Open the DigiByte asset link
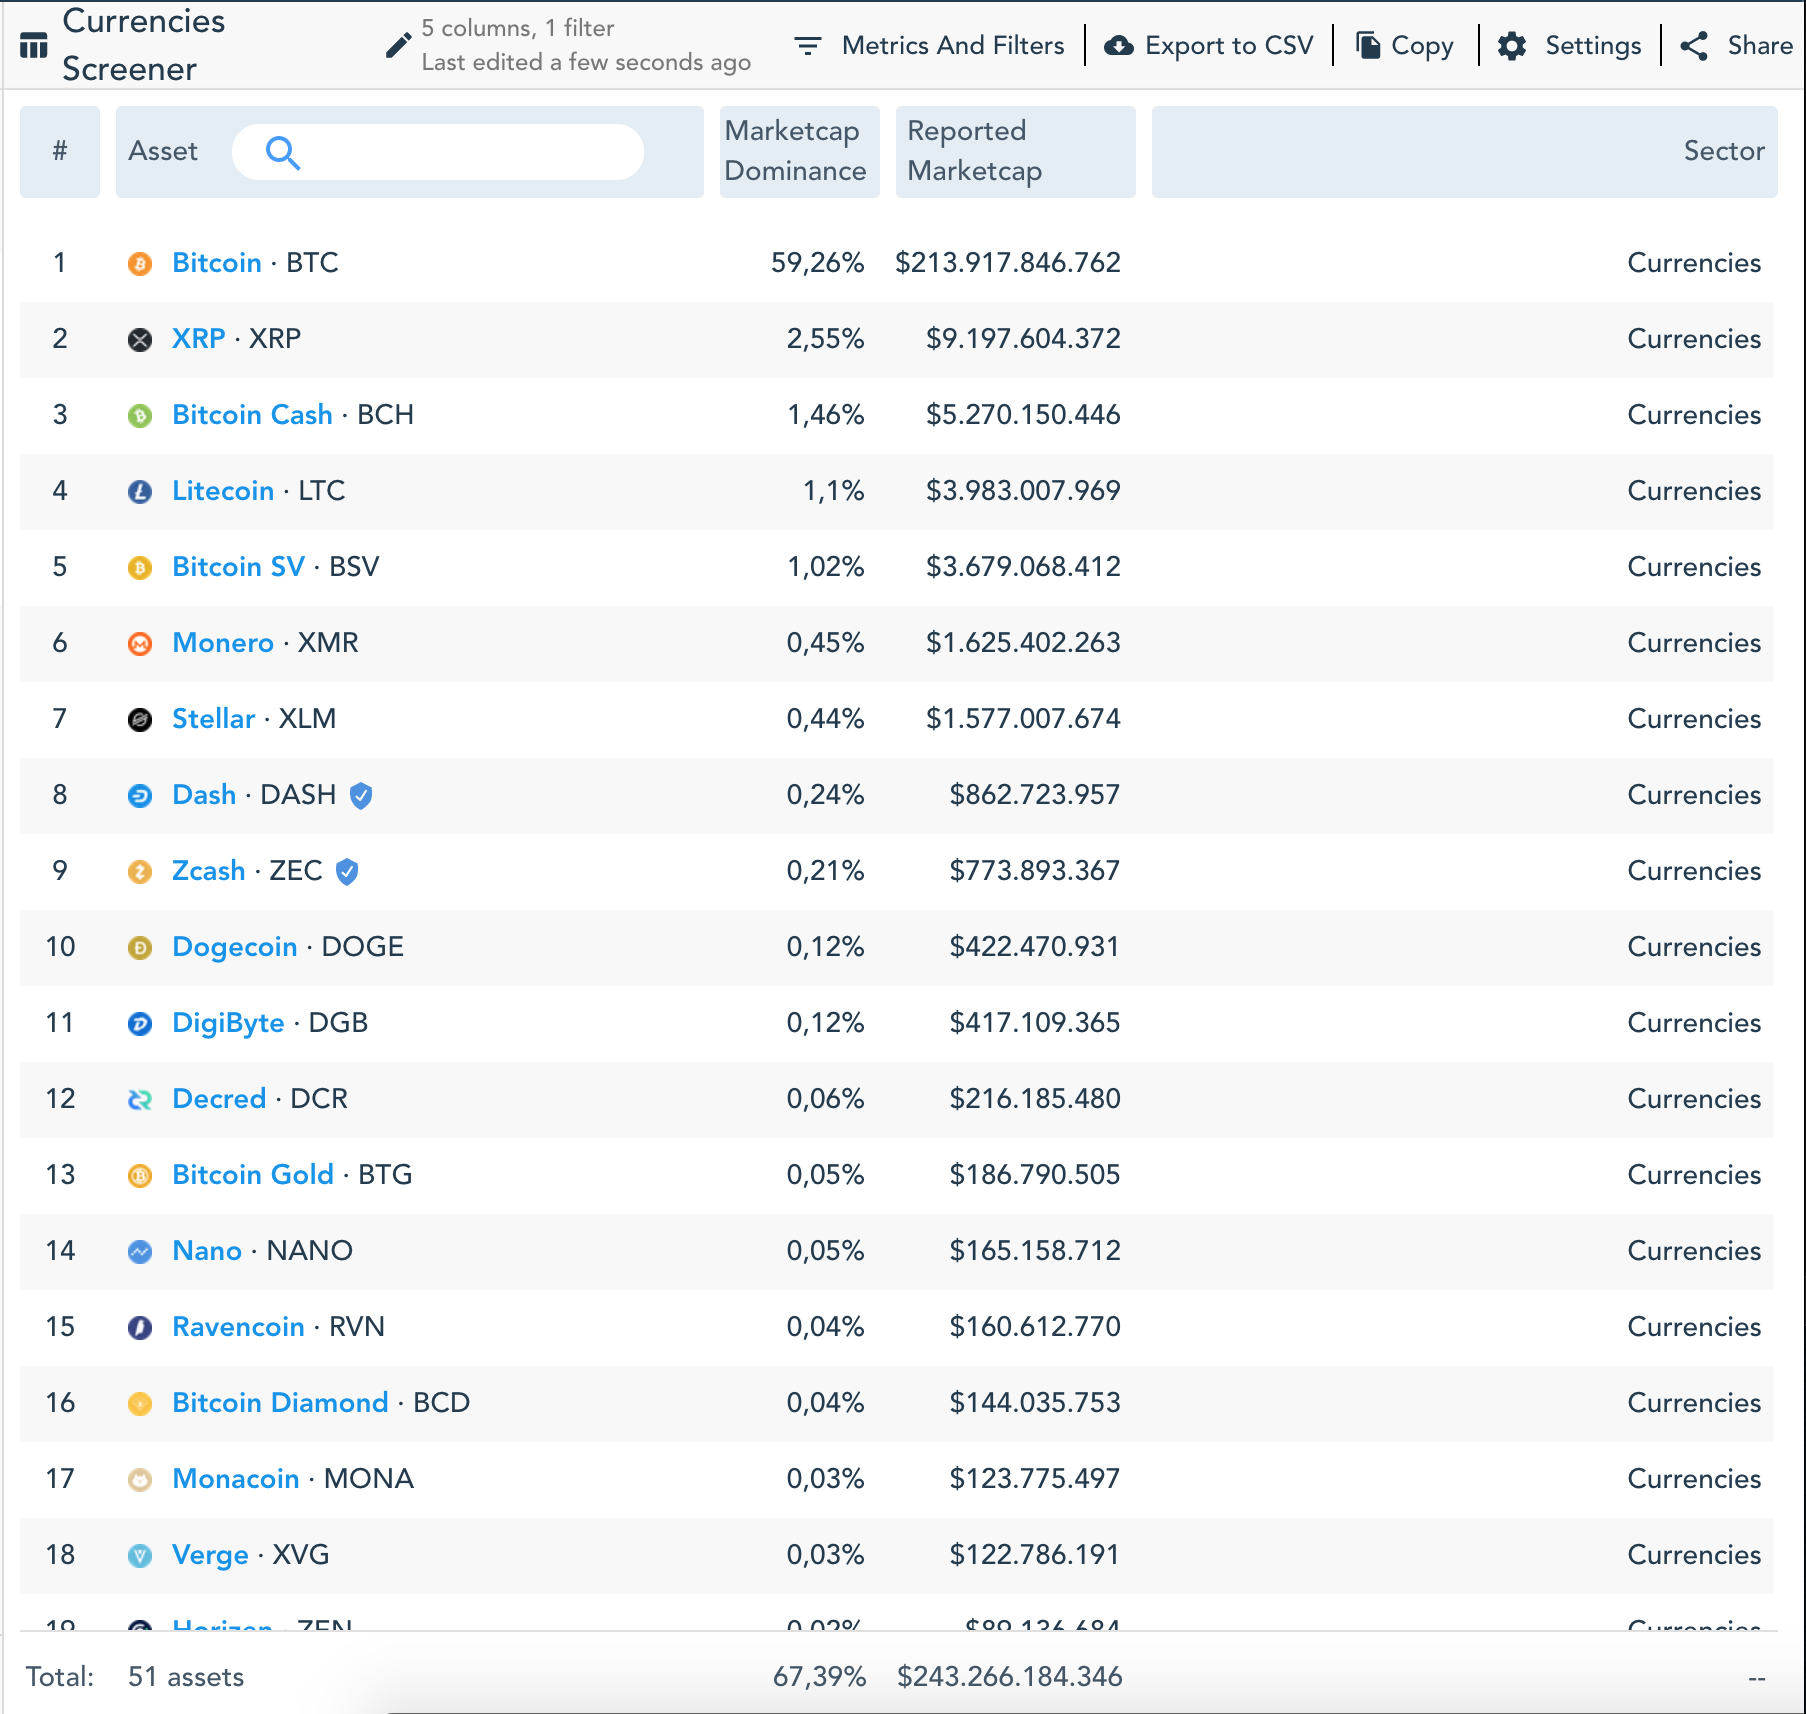Screen dimensions: 1806x1714 [x=228, y=1023]
